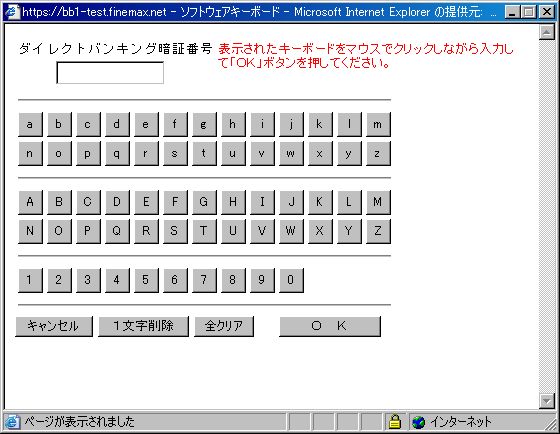Click the lowercase 's' key
Image resolution: width=560 pixels, height=434 pixels.
(175, 154)
